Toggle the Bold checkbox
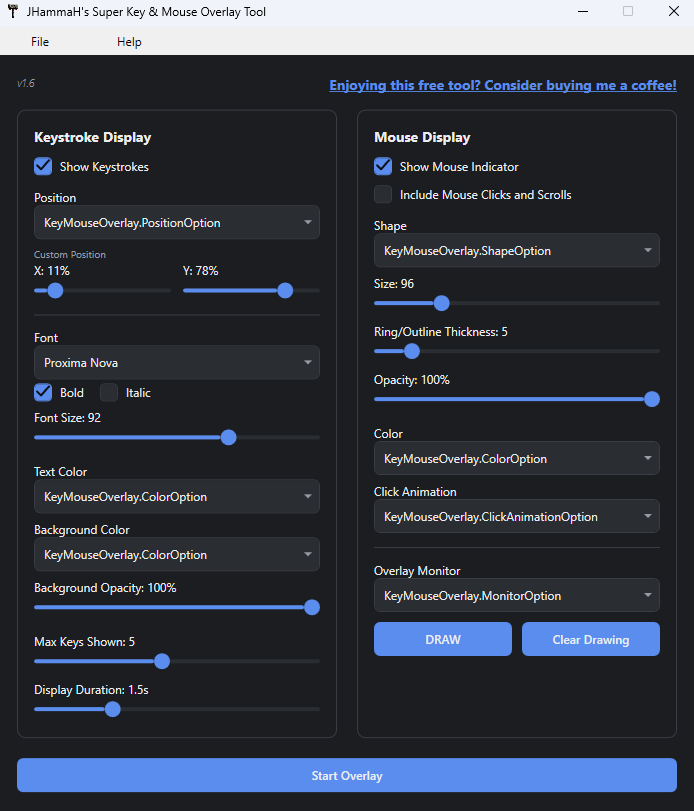This screenshot has height=811, width=694. coord(43,393)
